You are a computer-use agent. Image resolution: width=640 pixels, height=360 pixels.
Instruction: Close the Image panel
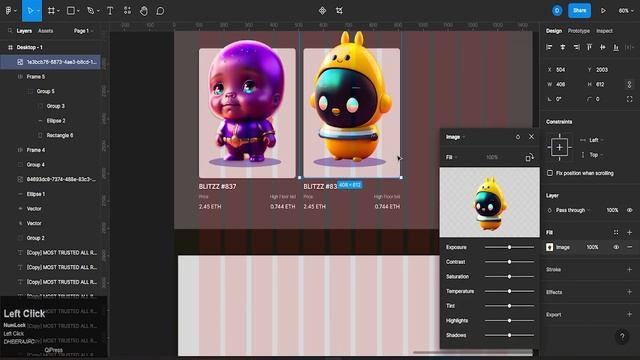tap(531, 137)
